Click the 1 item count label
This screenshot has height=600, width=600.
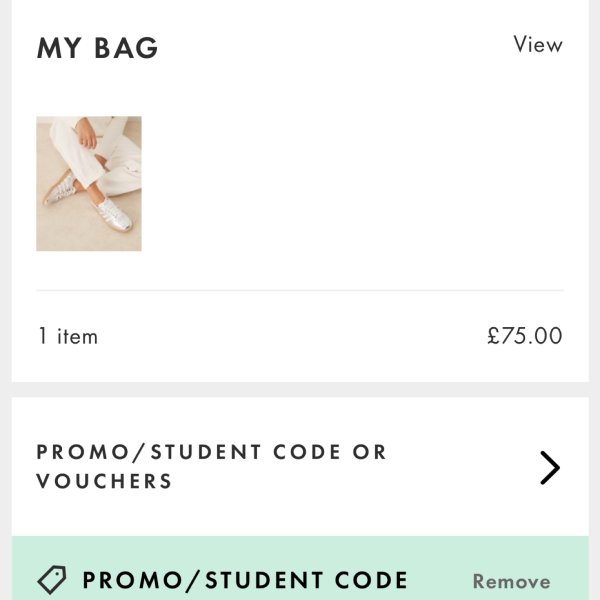click(x=68, y=337)
